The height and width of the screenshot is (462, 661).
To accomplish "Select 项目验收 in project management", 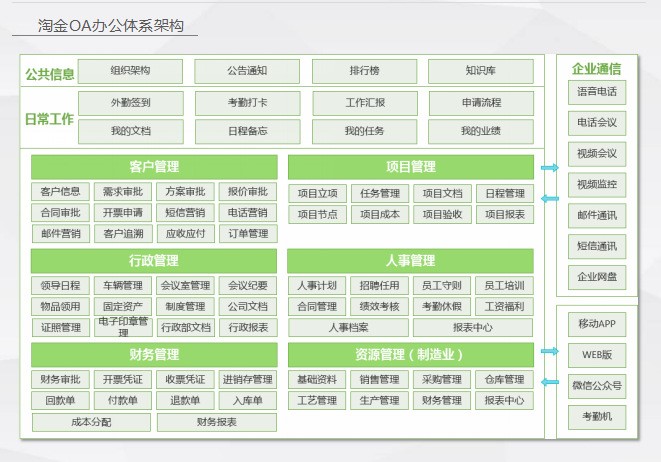I will pos(442,214).
